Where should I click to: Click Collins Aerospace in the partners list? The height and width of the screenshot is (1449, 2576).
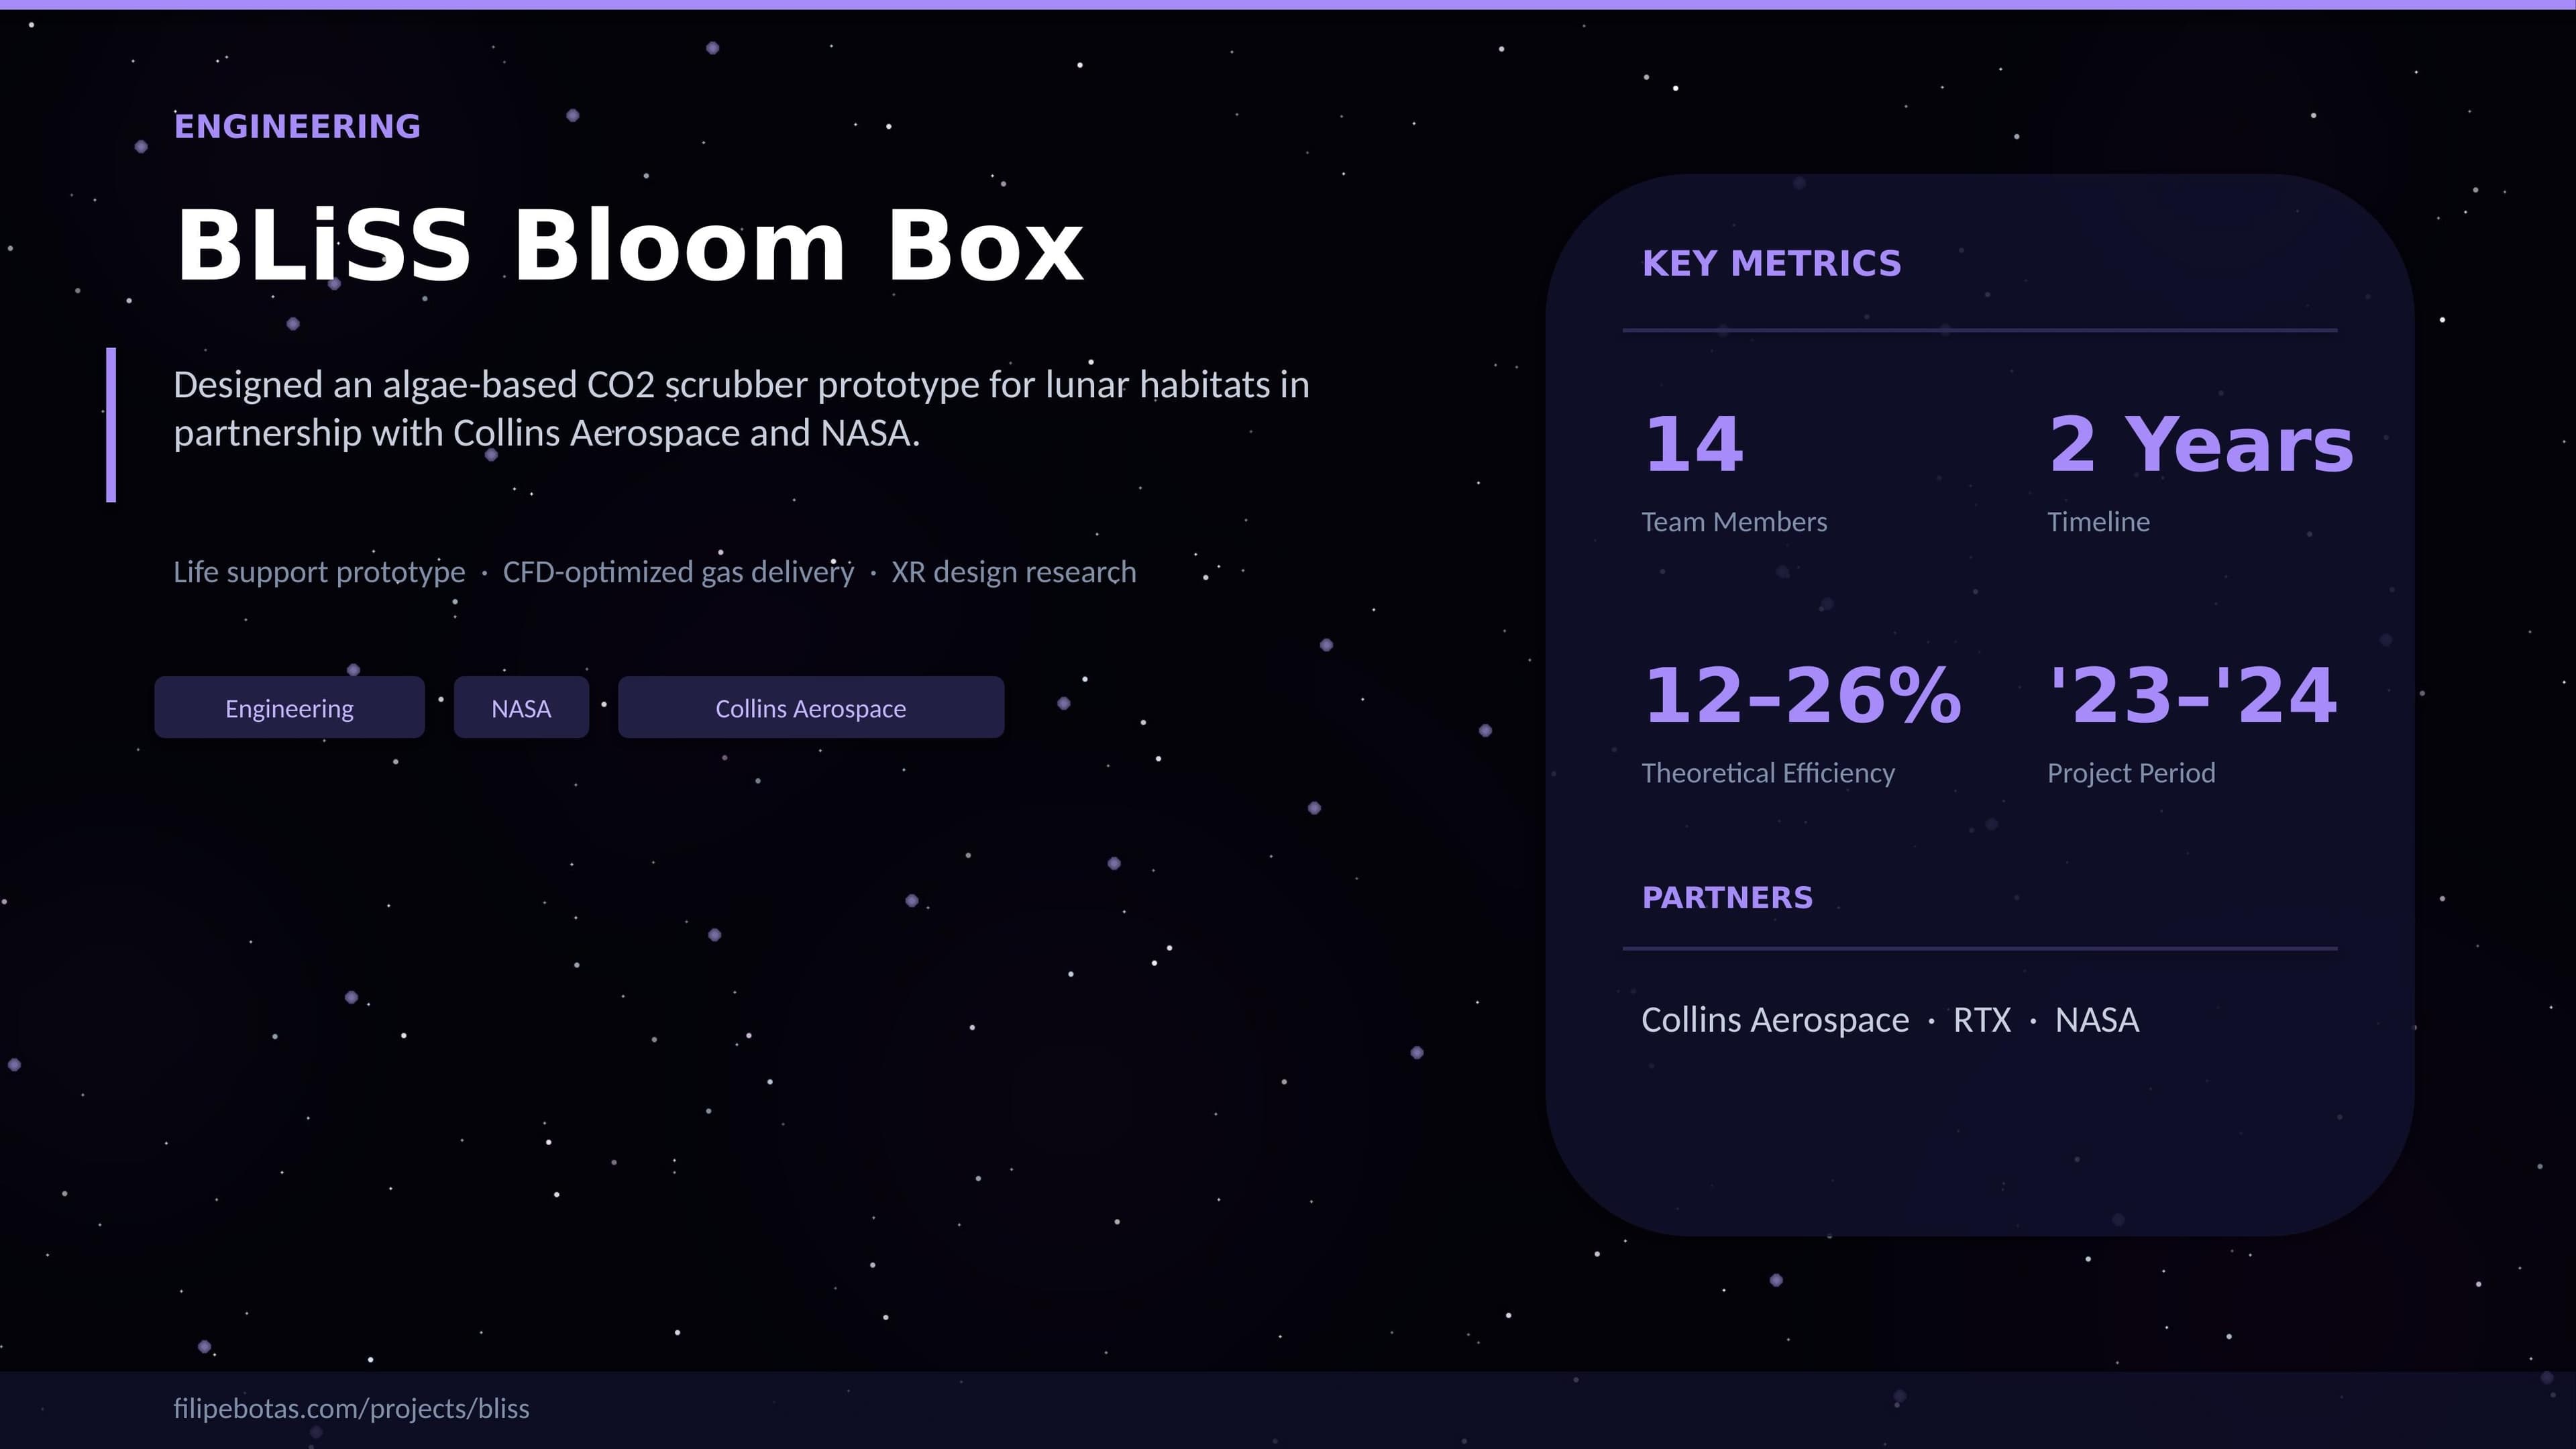click(x=1775, y=1020)
